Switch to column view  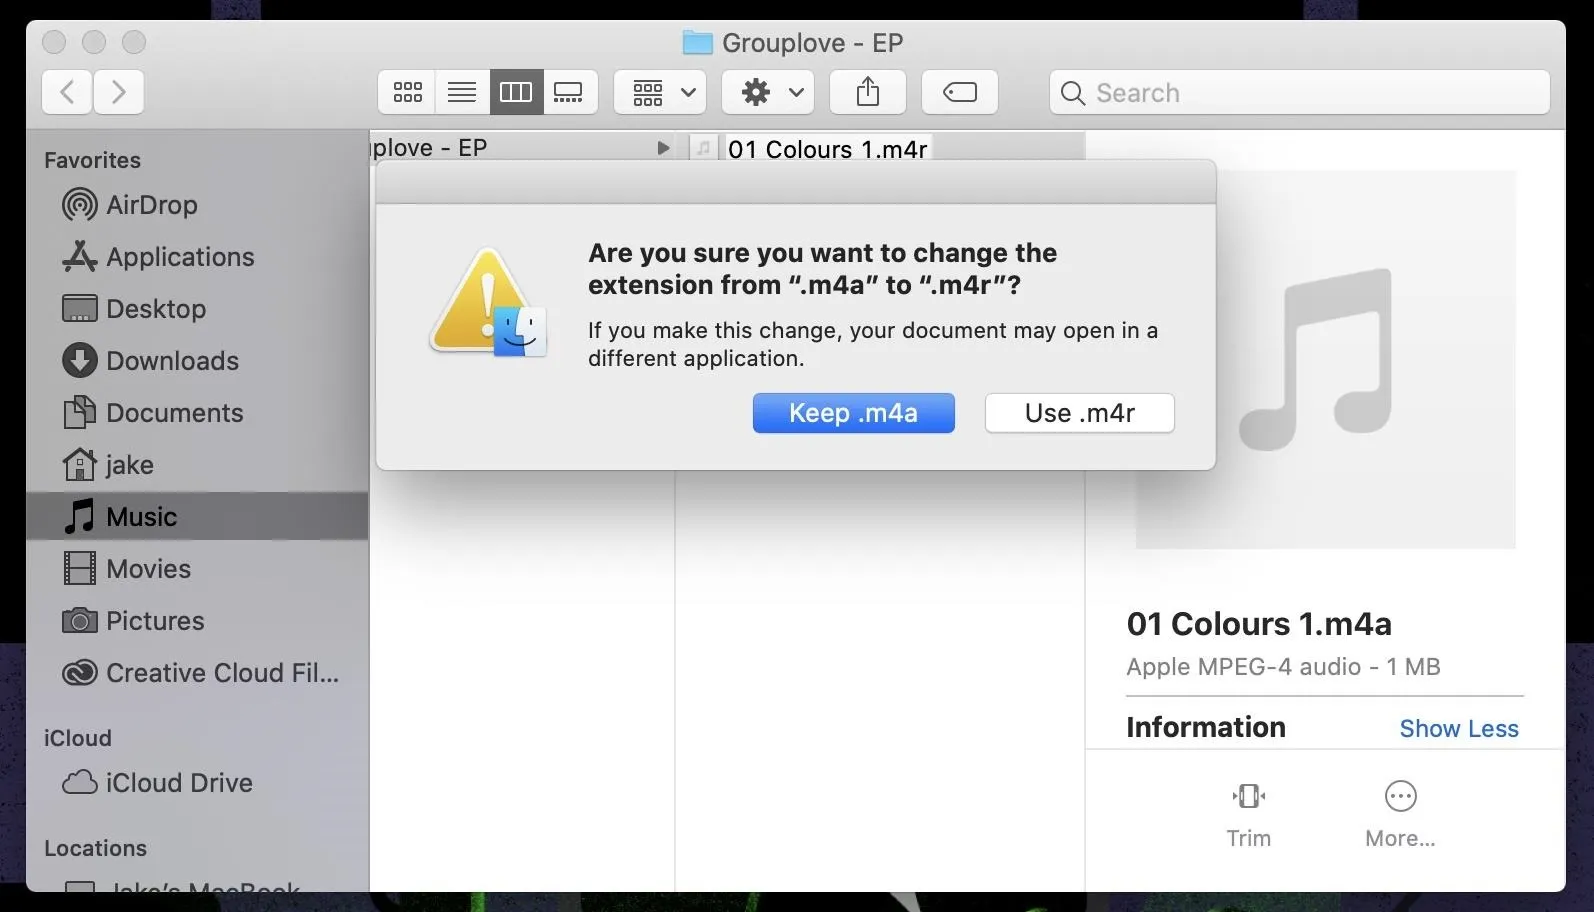[516, 92]
